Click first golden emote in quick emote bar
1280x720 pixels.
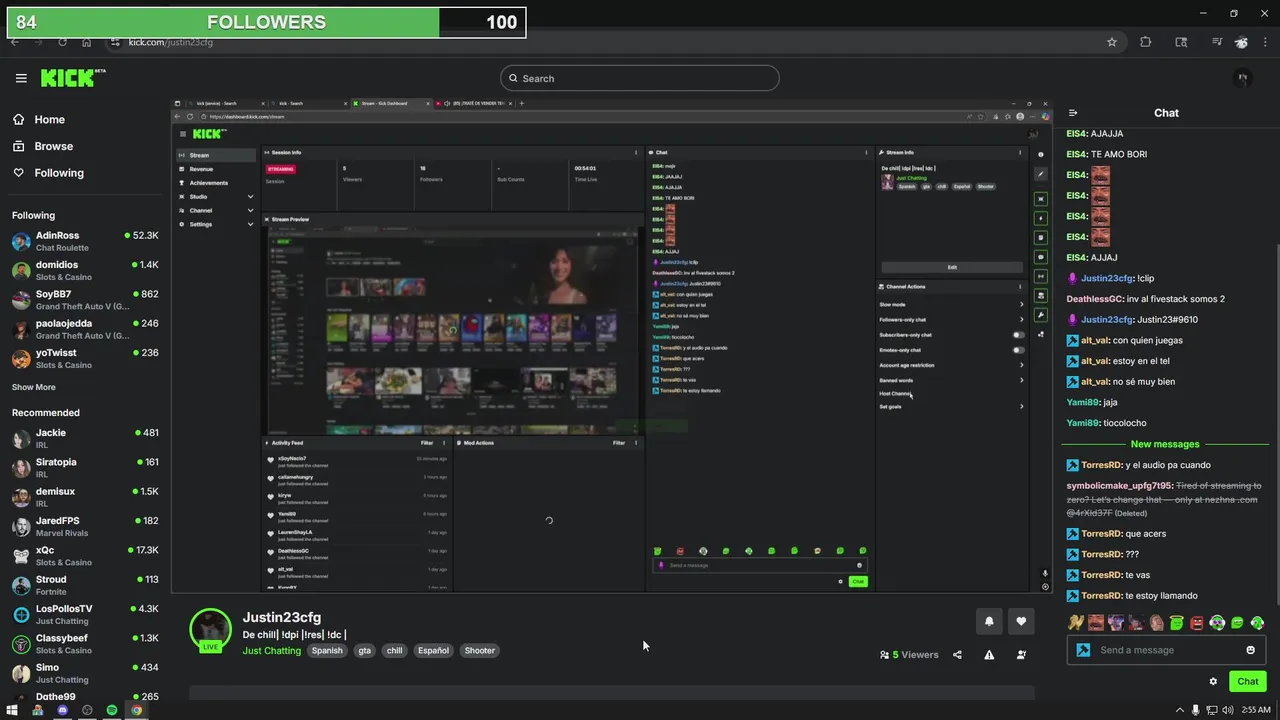coord(1076,623)
